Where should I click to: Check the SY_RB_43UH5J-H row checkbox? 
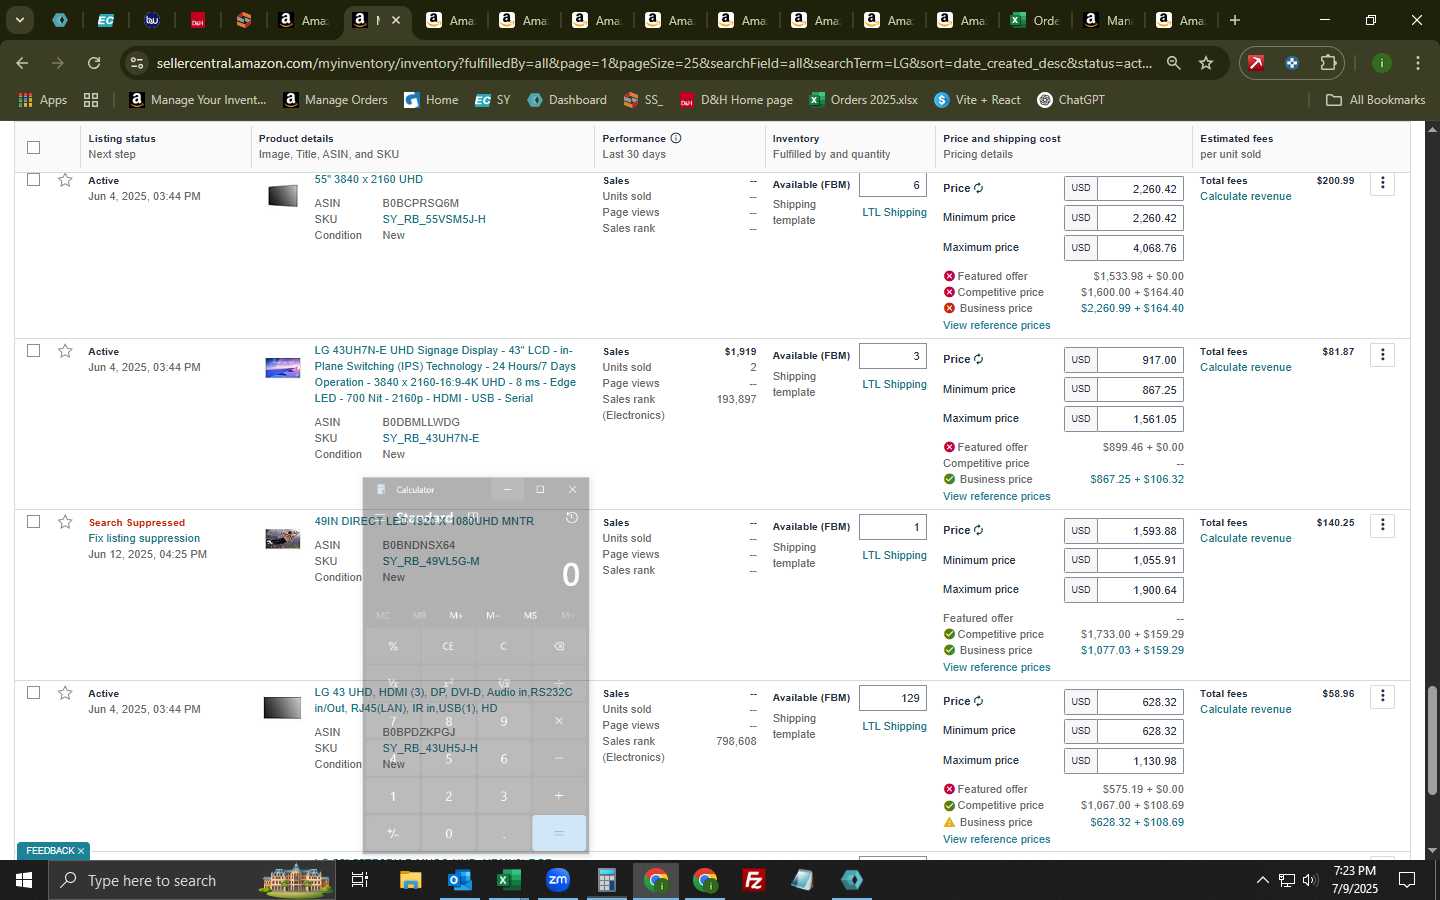pos(33,693)
